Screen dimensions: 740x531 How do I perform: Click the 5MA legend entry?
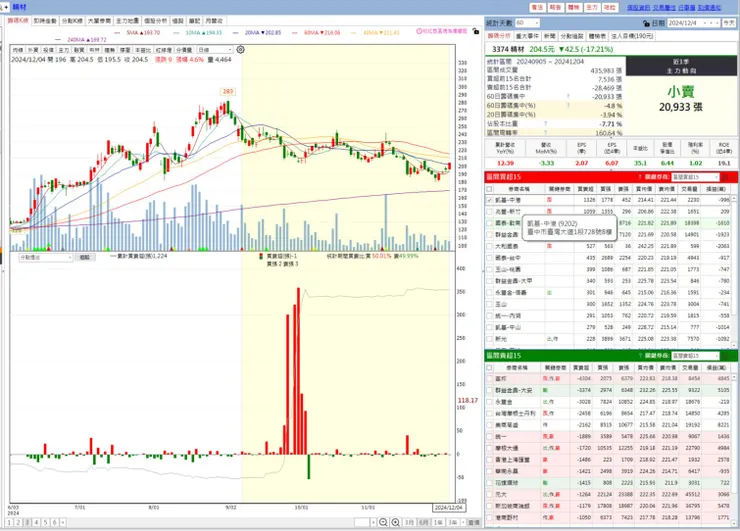point(139,33)
